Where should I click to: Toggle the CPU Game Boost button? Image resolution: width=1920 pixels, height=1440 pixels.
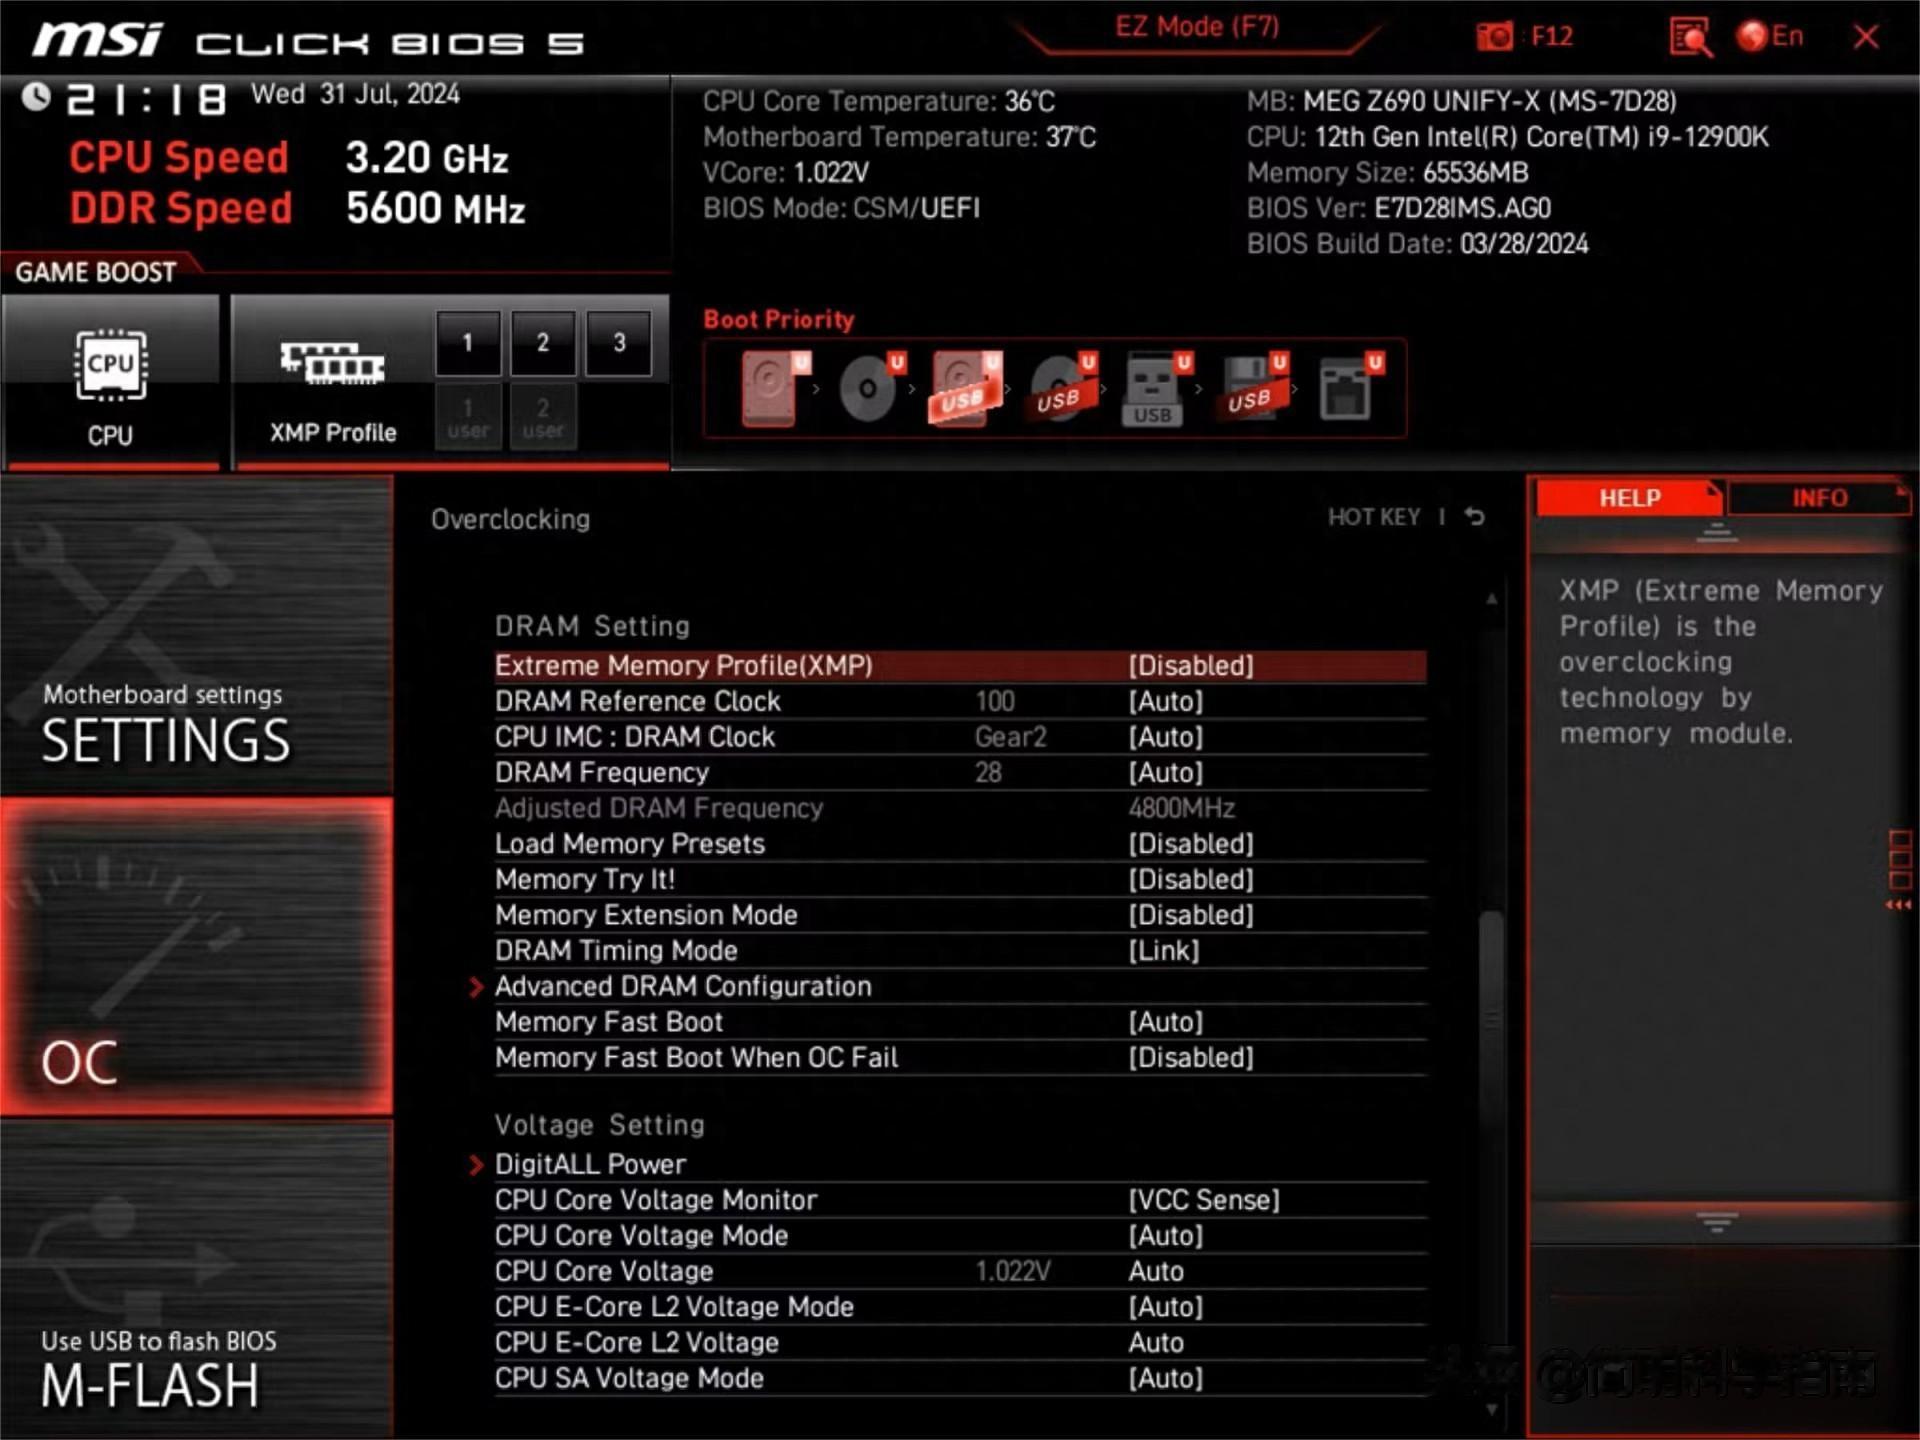coord(111,381)
